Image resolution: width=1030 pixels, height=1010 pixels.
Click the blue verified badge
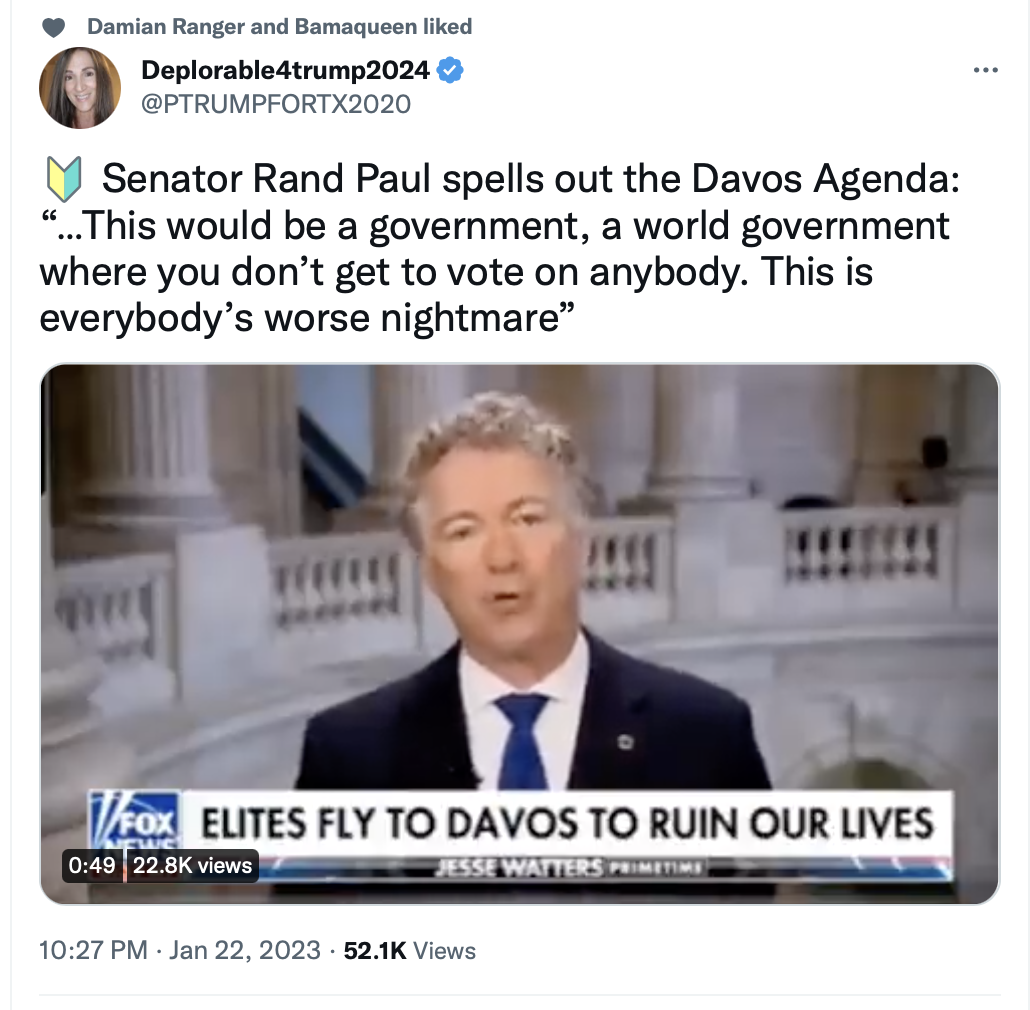pos(450,70)
